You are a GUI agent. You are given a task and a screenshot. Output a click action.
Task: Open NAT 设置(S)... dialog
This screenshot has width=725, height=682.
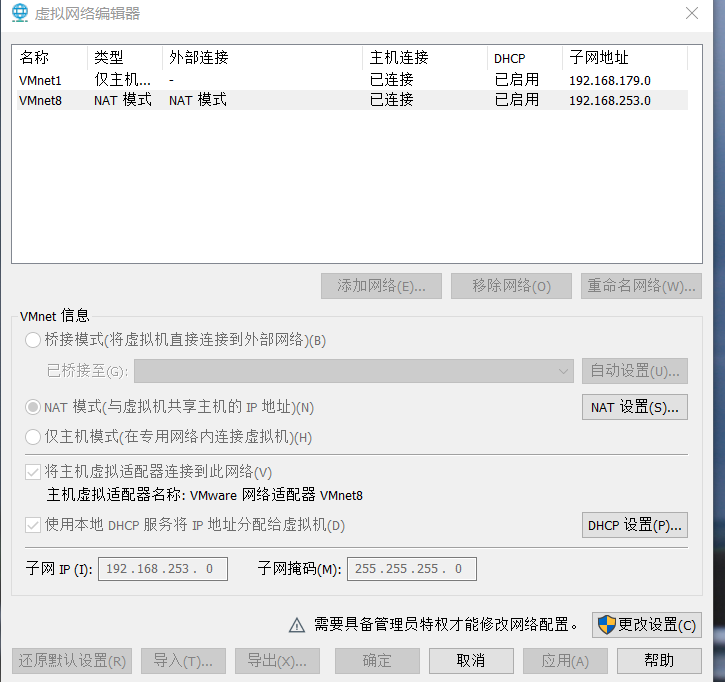[635, 407]
